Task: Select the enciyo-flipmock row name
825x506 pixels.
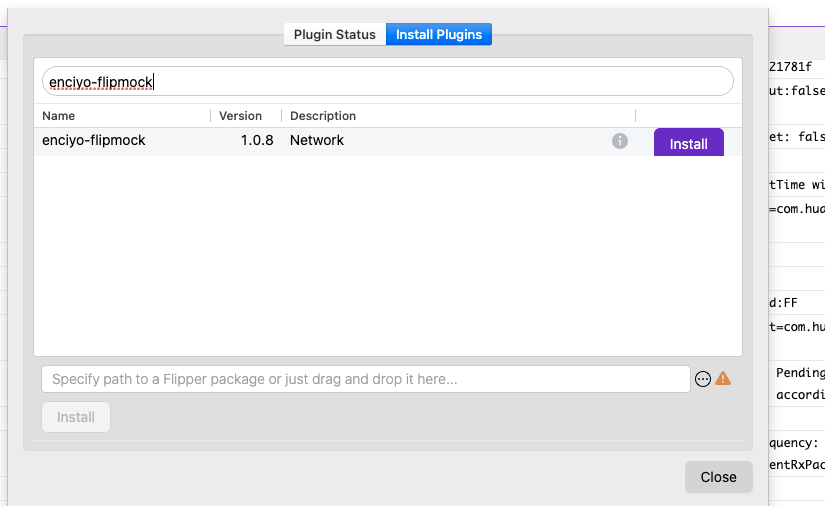Action: click(x=94, y=140)
